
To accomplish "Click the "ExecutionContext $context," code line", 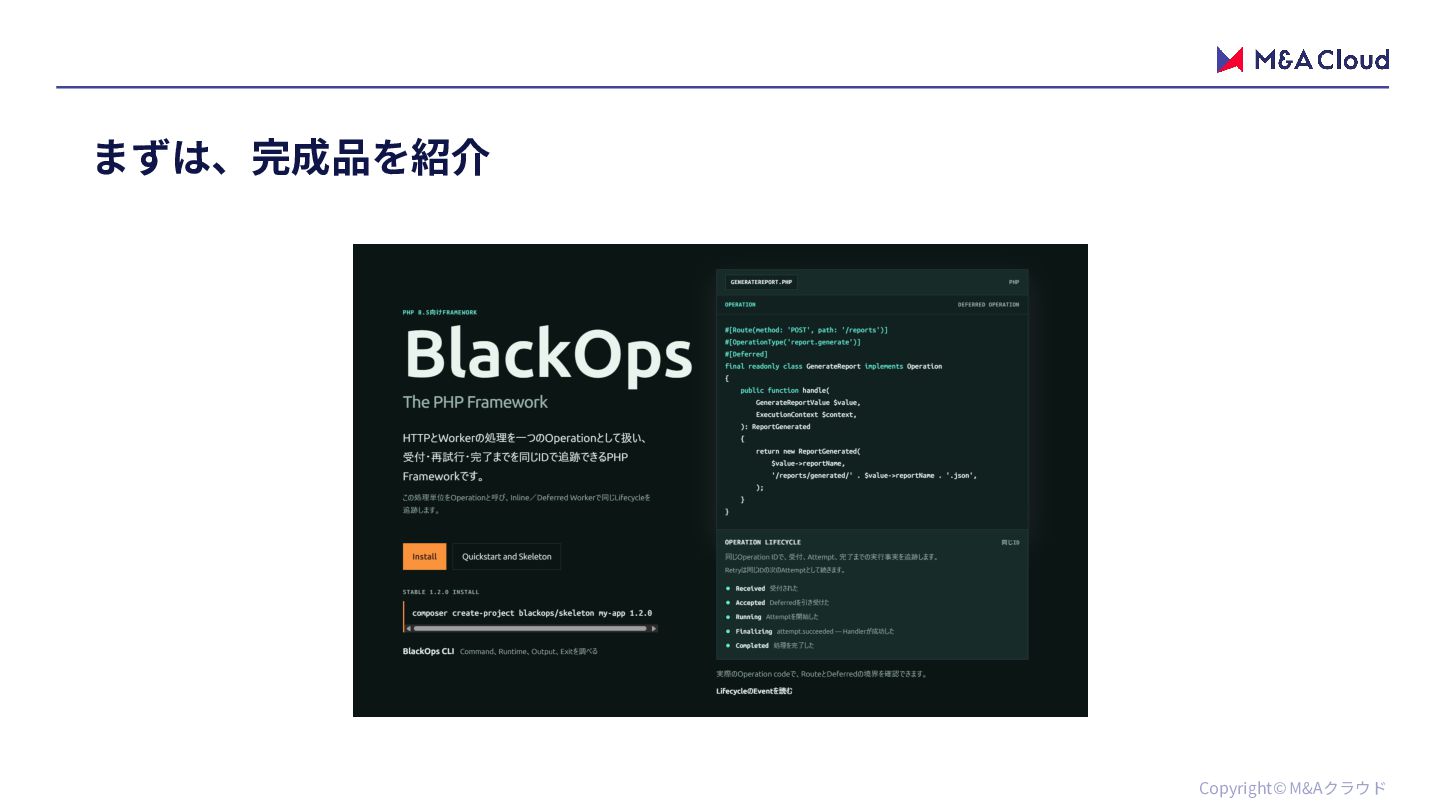I will [806, 414].
